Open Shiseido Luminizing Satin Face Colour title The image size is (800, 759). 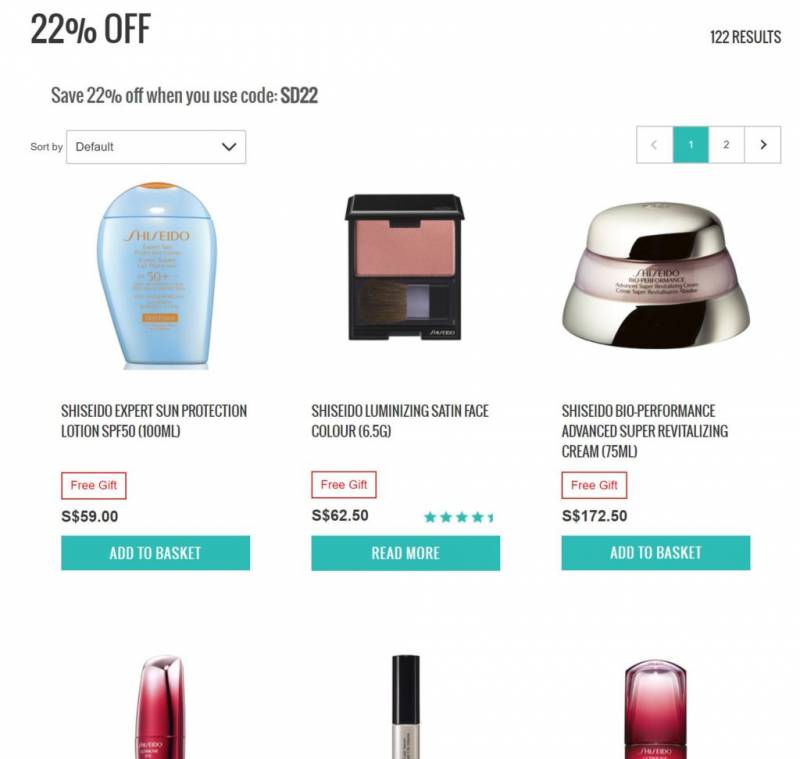pyautogui.click(x=400, y=421)
